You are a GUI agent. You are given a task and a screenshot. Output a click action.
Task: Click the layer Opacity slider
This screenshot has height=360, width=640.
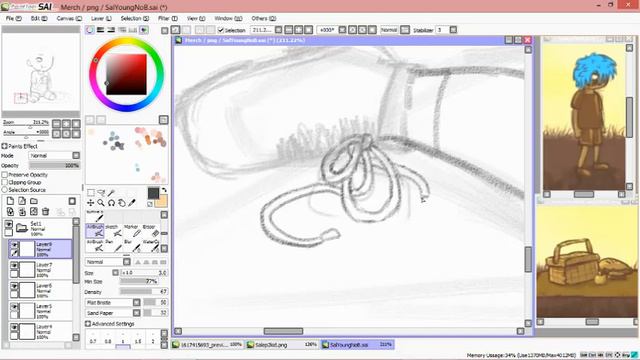(x=54, y=165)
